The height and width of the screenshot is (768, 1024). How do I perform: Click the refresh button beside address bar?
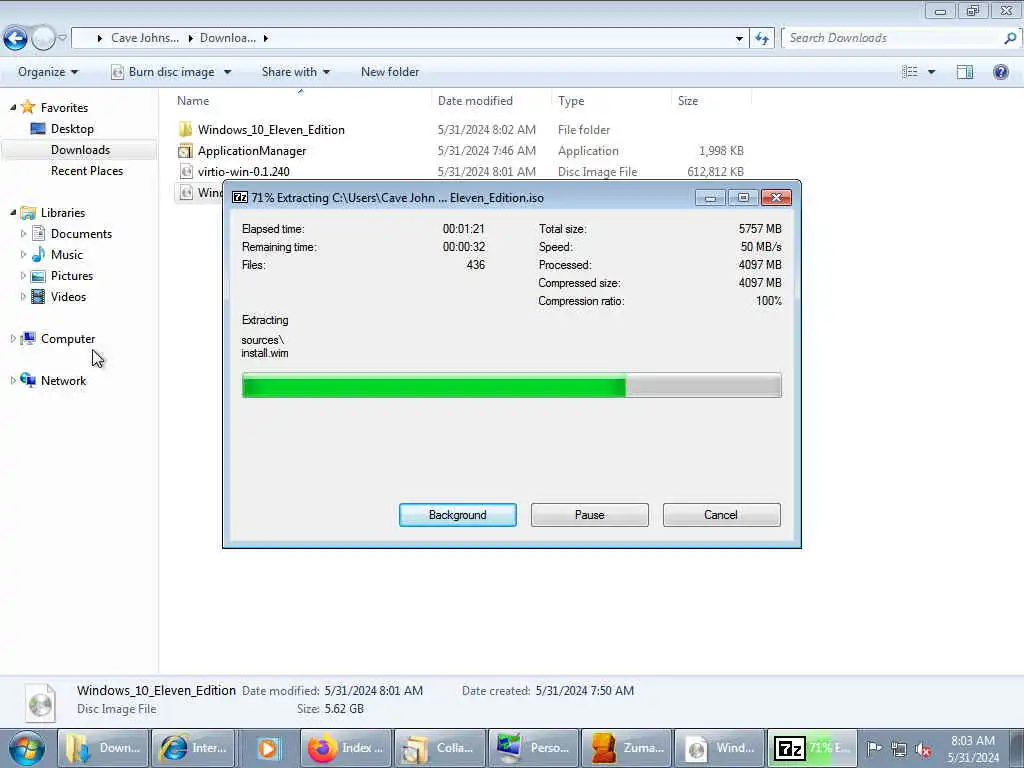[761, 39]
